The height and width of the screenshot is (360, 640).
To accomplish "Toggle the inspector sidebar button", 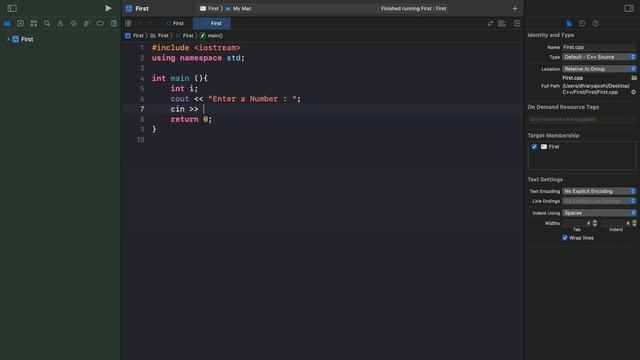I will pyautogui.click(x=629, y=8).
